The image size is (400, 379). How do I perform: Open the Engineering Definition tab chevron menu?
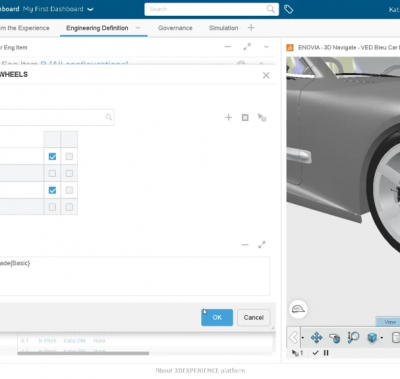(x=138, y=28)
